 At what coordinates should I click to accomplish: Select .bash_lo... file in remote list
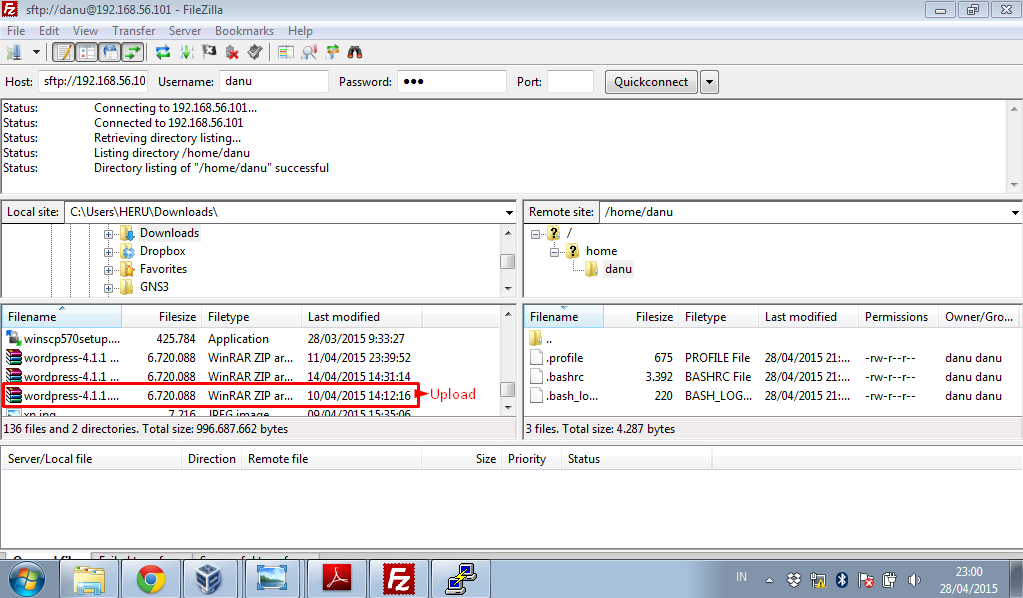point(773,396)
